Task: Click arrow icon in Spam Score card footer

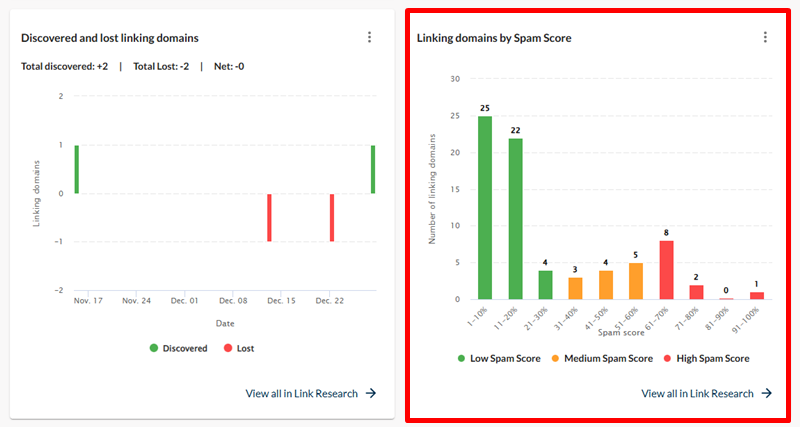Action: [x=767, y=393]
